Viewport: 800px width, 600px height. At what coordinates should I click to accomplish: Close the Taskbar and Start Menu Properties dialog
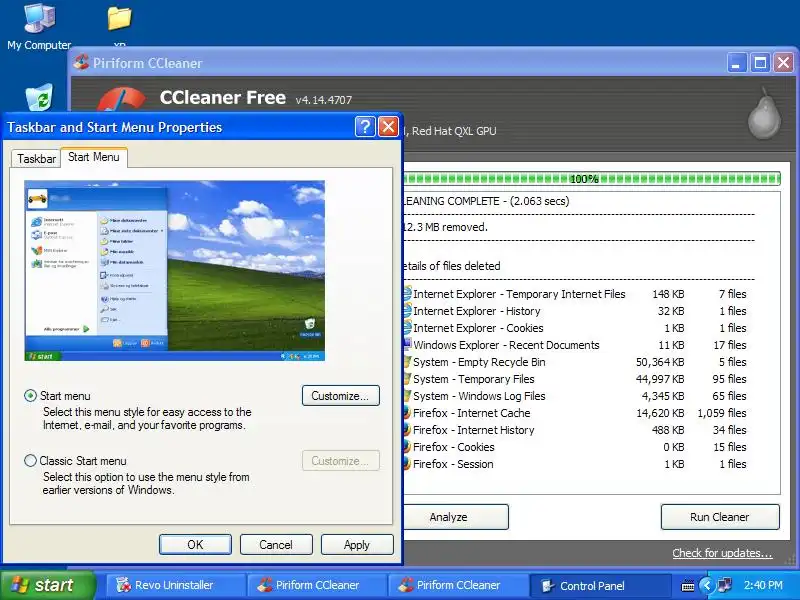point(388,127)
